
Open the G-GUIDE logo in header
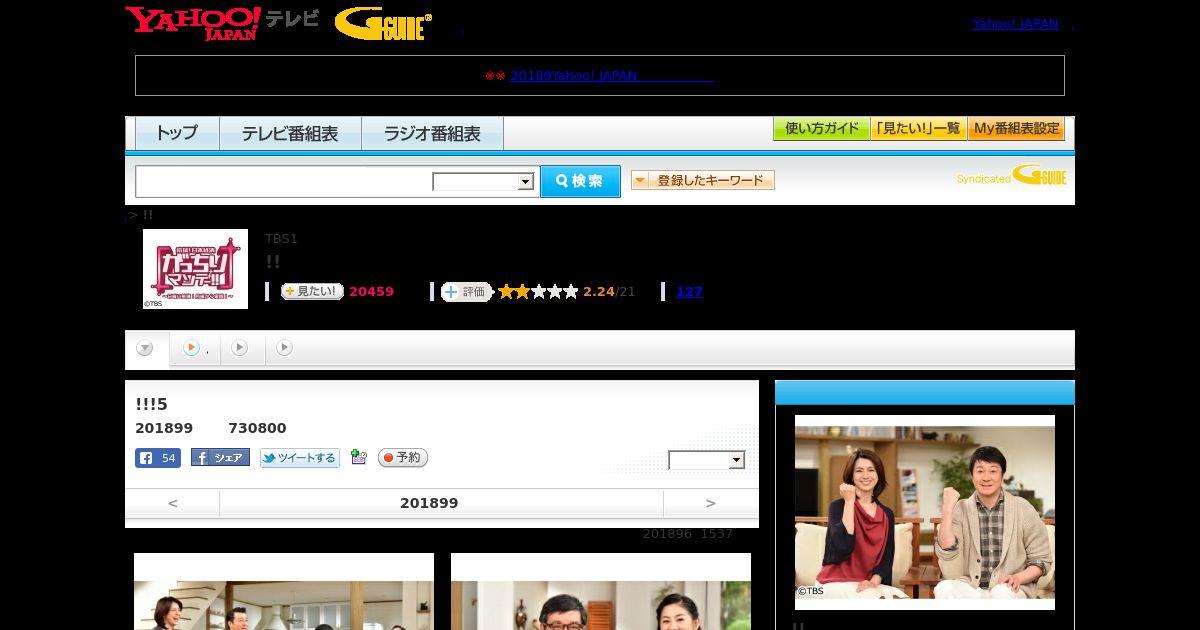tap(383, 23)
